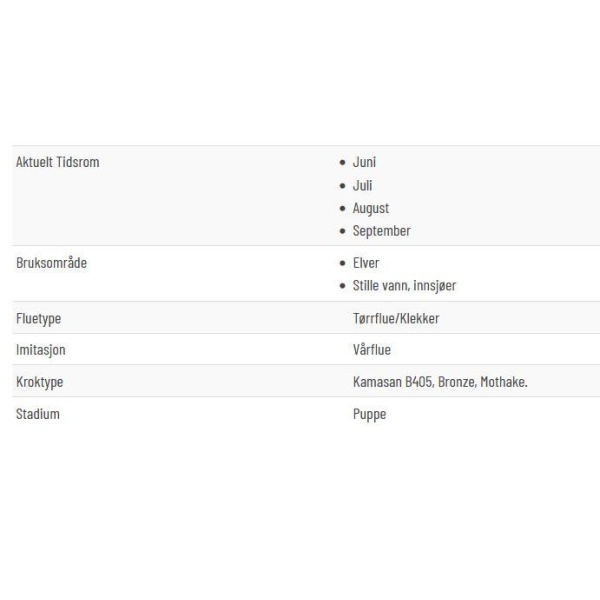The height and width of the screenshot is (600, 600).
Task: Select the Elver list item
Action: 366,263
